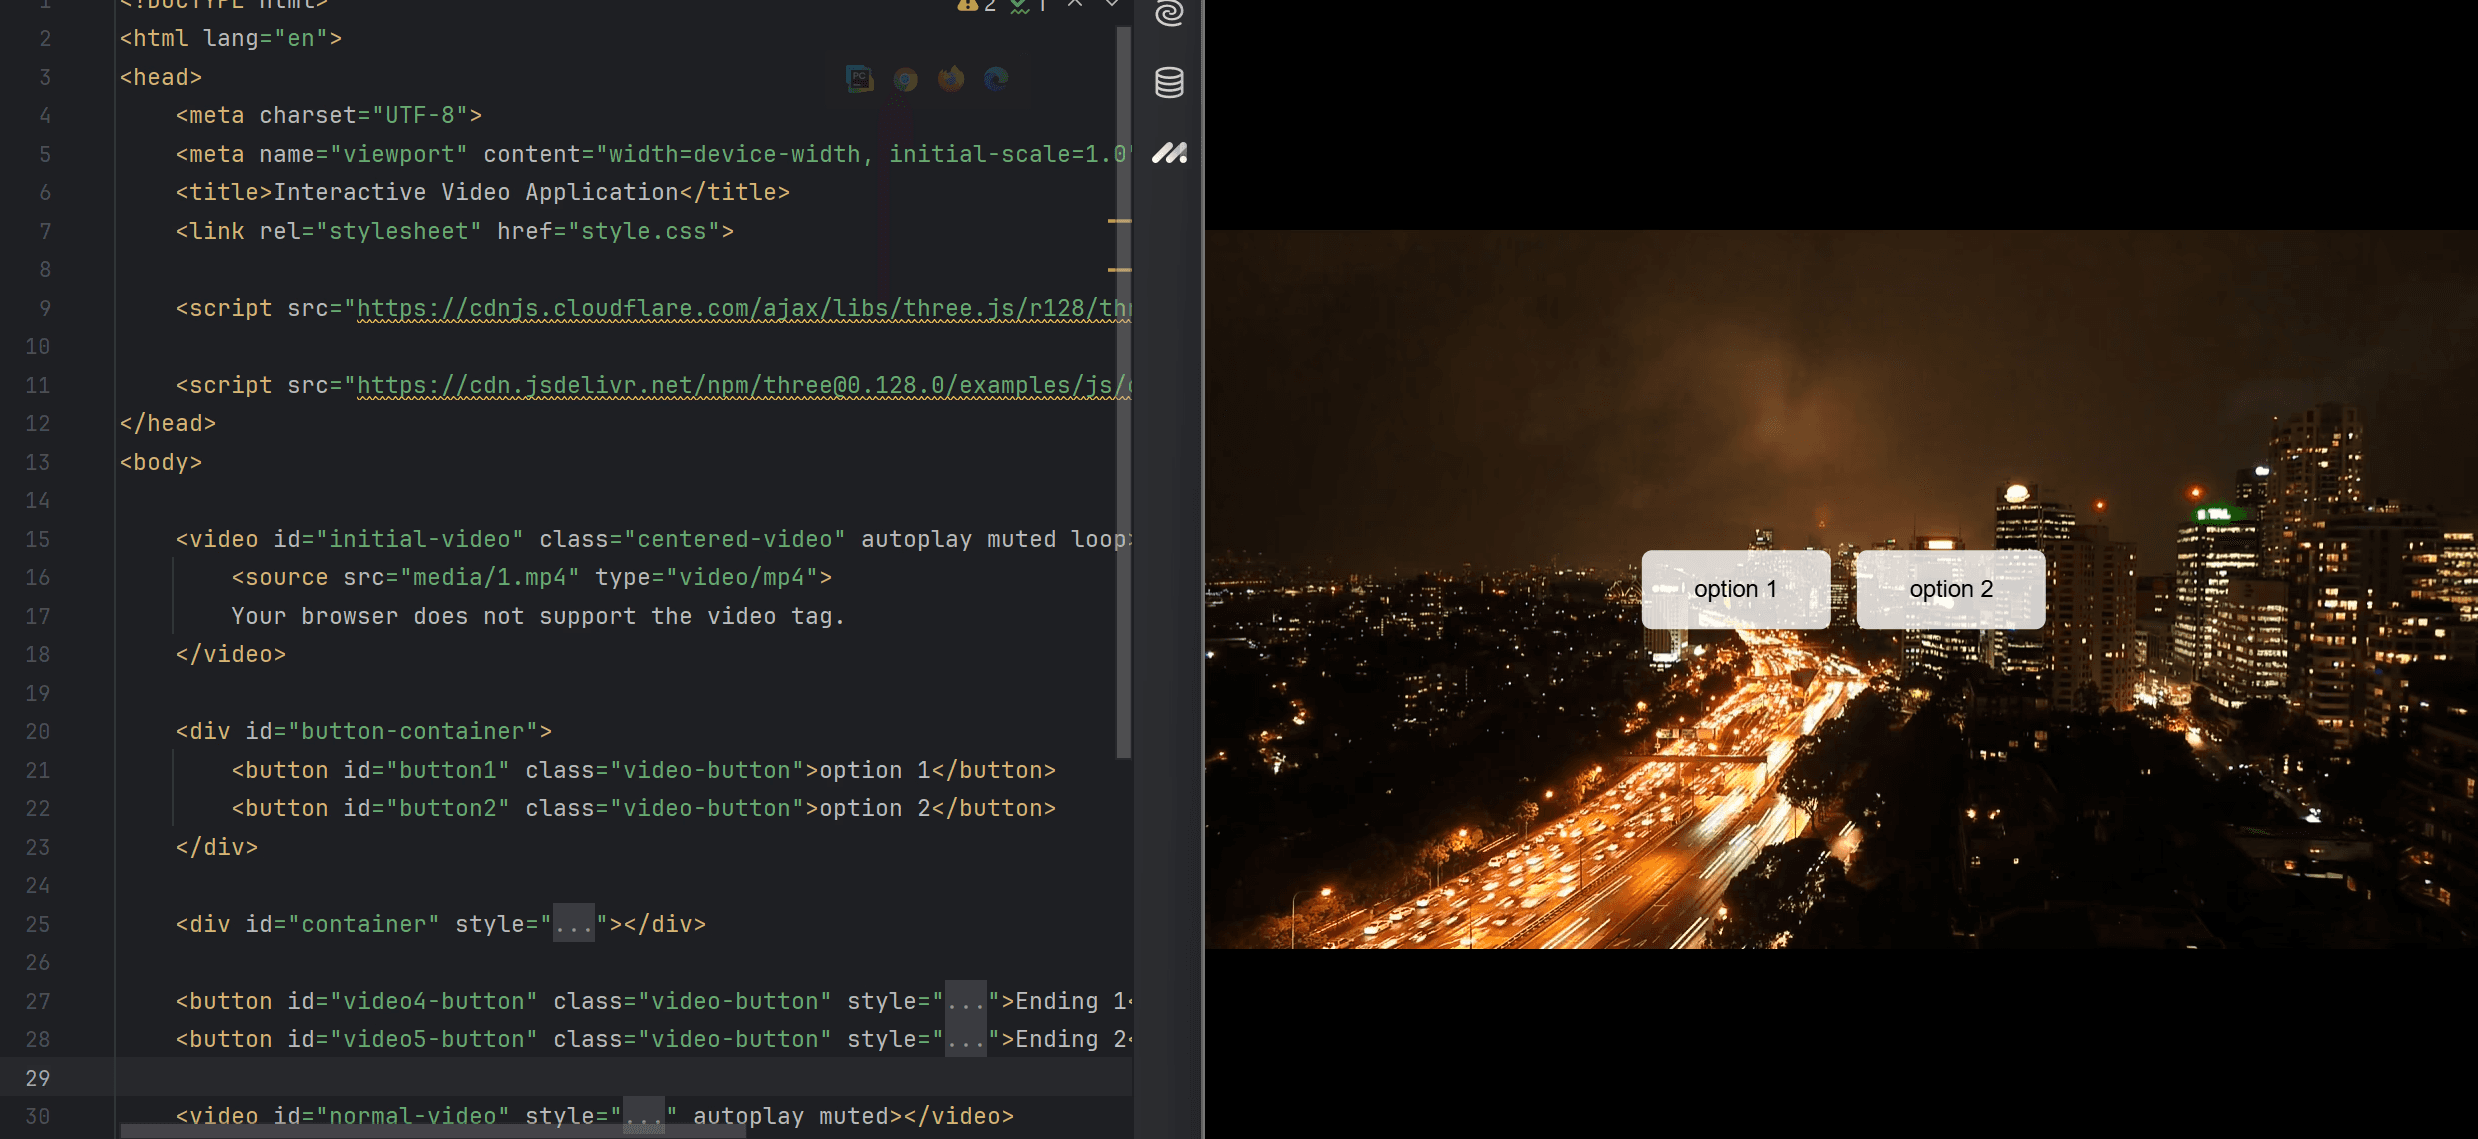This screenshot has height=1139, width=2478.
Task: Click the 'button2' id value
Action: click(448, 809)
